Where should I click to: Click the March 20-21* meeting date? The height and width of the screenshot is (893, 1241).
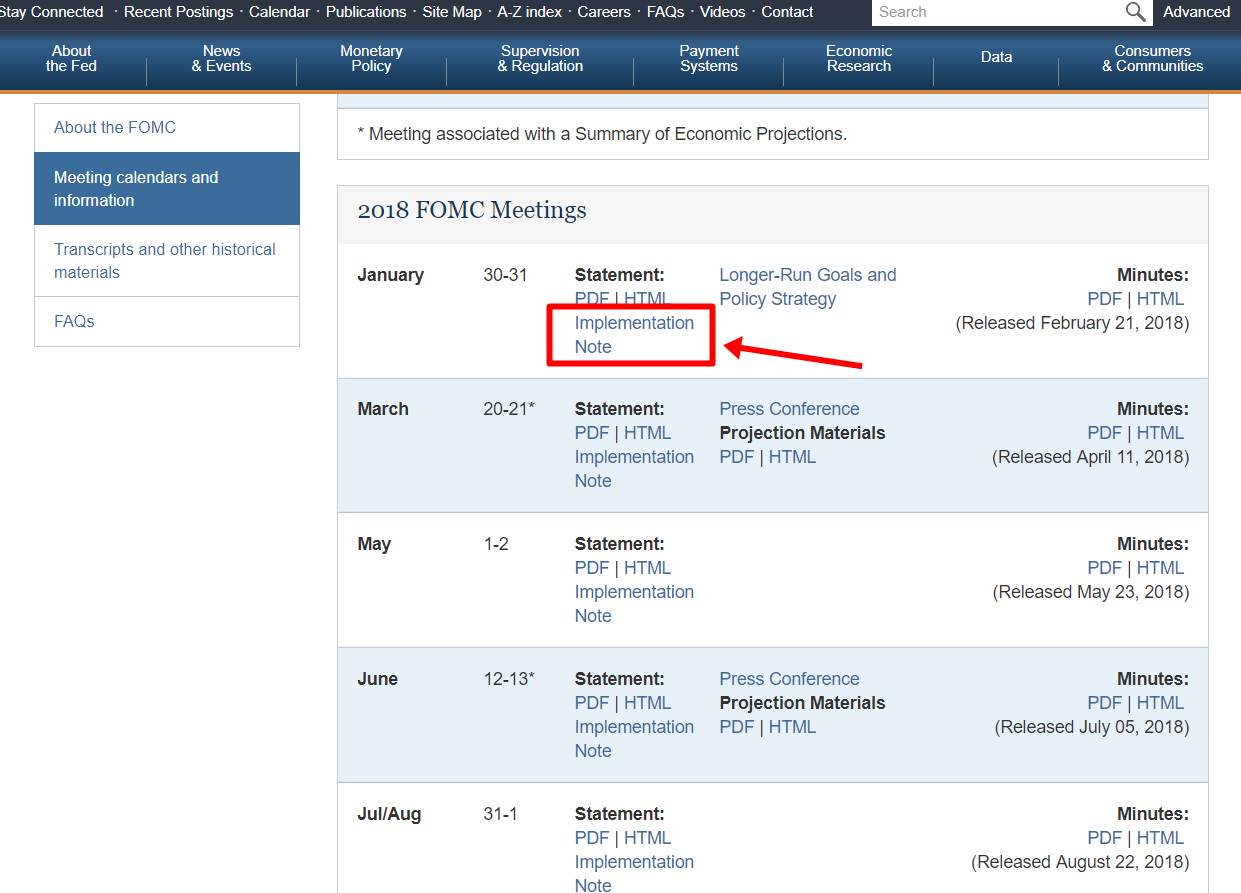(x=509, y=409)
